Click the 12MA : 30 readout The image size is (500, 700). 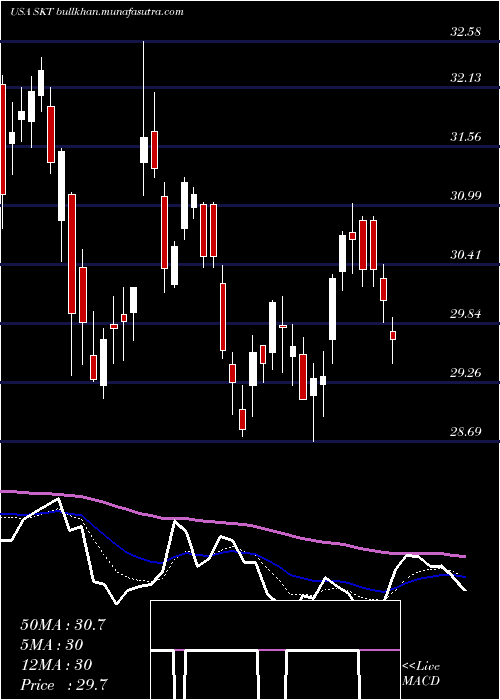(x=56, y=665)
